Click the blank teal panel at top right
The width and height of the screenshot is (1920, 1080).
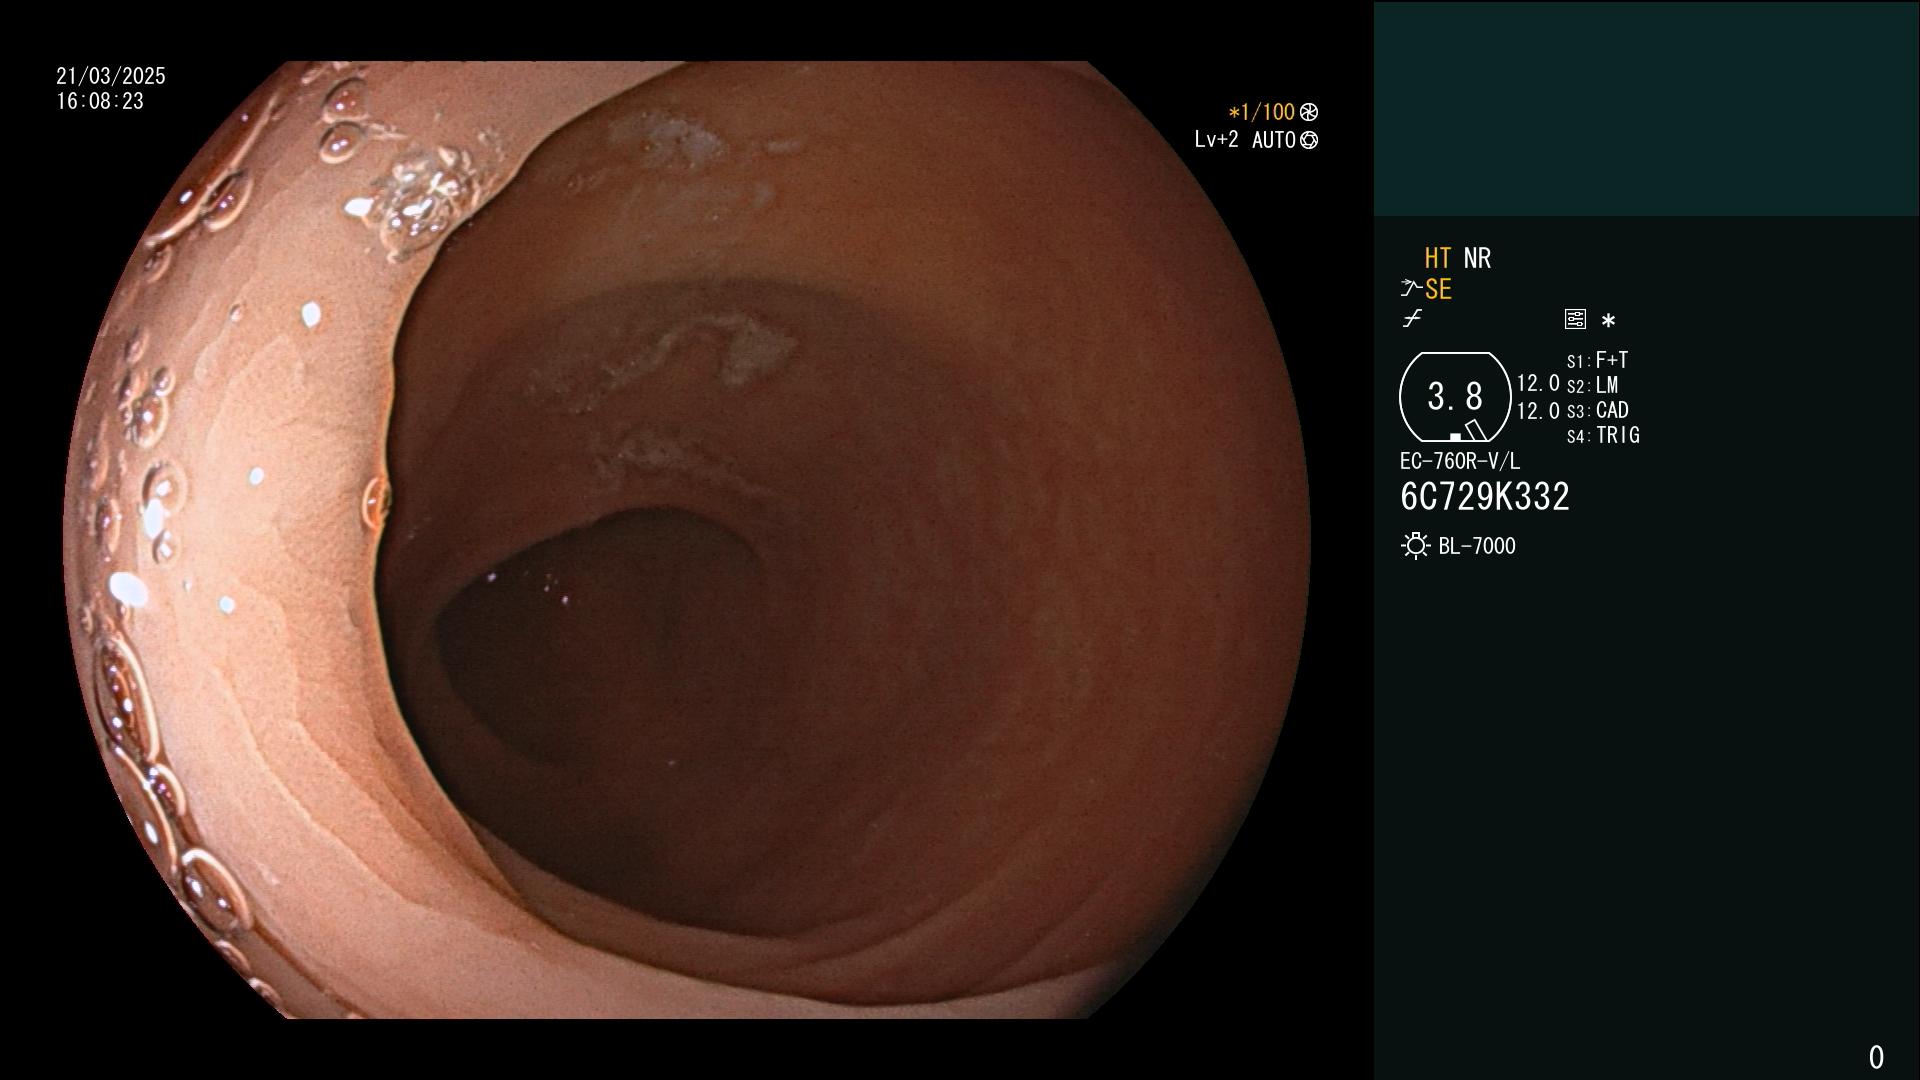[1646, 108]
